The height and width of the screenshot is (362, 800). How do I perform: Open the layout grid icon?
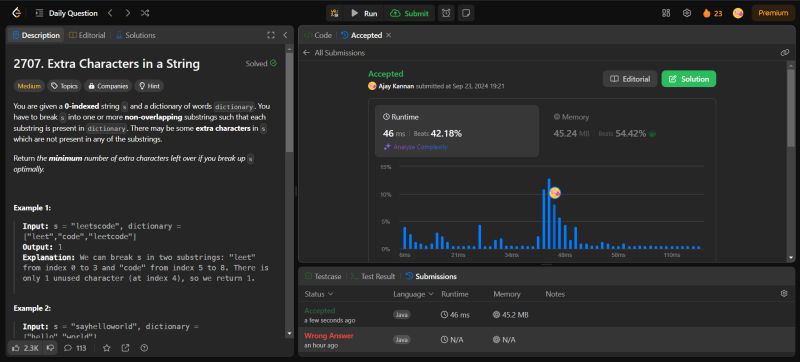pyautogui.click(x=666, y=13)
